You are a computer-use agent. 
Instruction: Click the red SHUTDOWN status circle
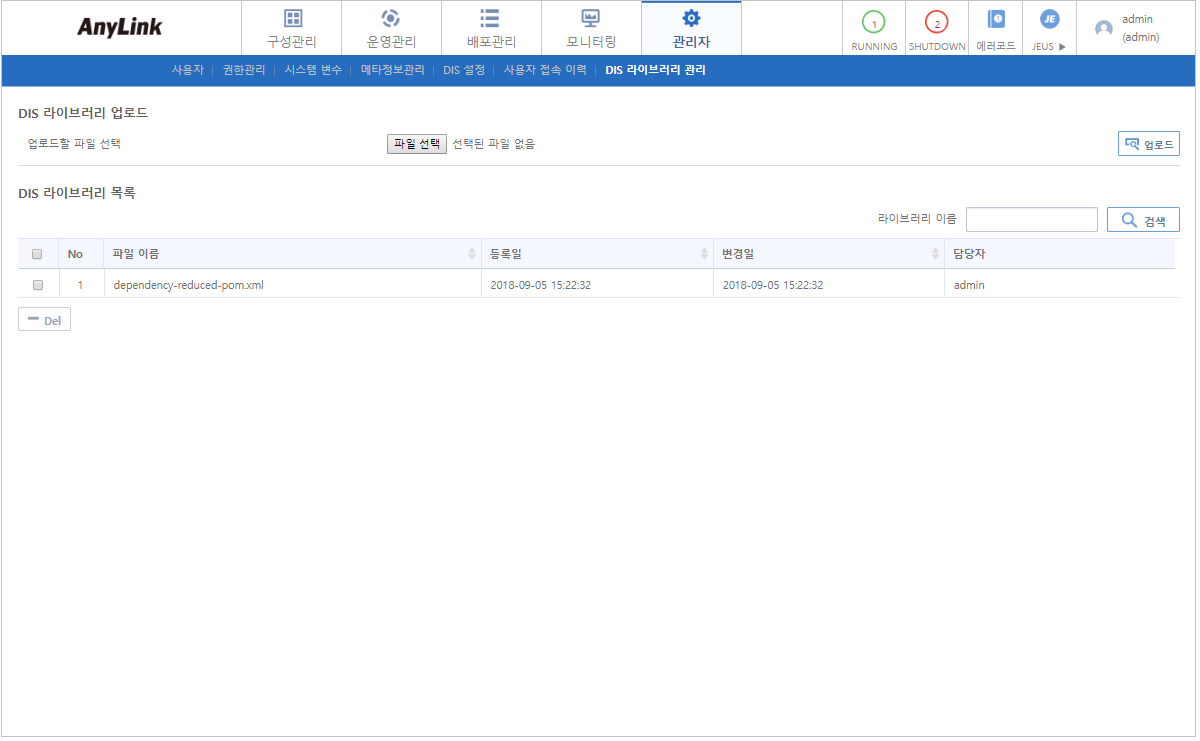[936, 22]
